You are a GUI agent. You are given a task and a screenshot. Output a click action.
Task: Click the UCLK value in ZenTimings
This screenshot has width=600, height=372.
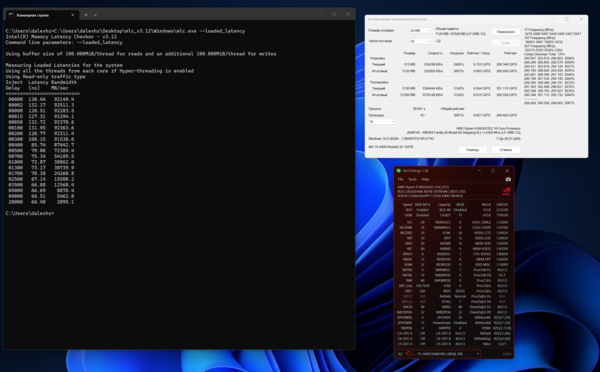pyautogui.click(x=502, y=215)
